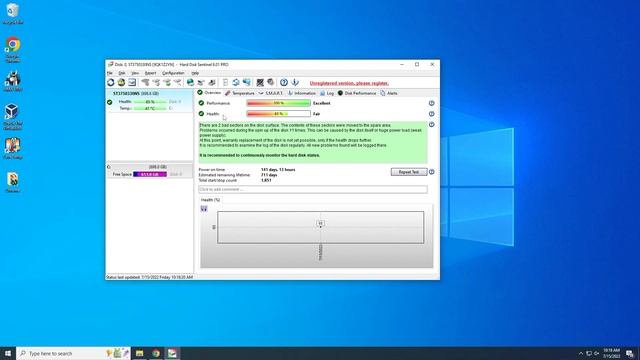The width and height of the screenshot is (640, 360).
Task: Open the File menu
Action: [x=110, y=73]
